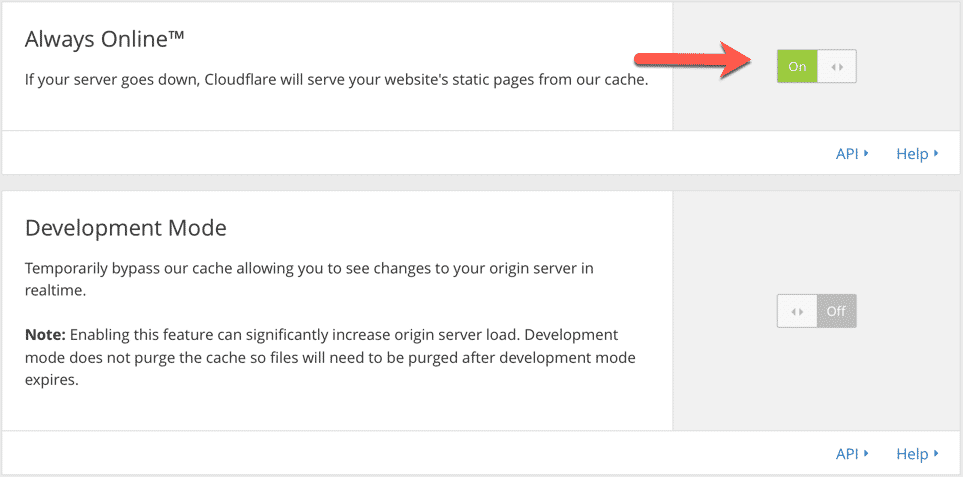Image resolution: width=963 pixels, height=477 pixels.
Task: Click the slider grip on Always Online switch
Action: 837,67
